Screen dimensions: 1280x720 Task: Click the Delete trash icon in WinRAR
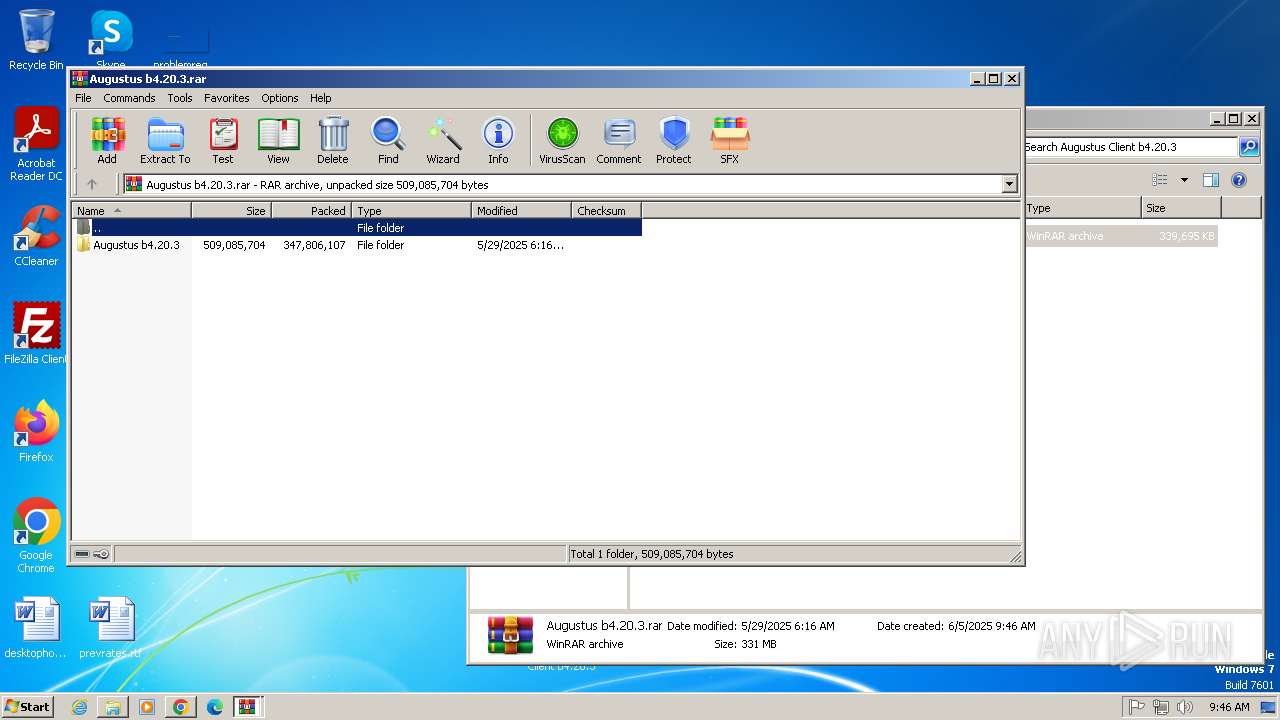pyautogui.click(x=333, y=140)
